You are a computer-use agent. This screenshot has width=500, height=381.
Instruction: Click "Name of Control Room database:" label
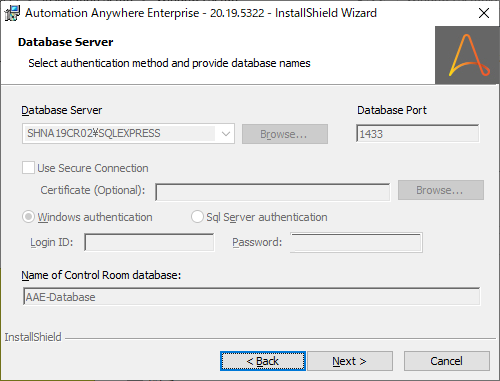point(101,275)
